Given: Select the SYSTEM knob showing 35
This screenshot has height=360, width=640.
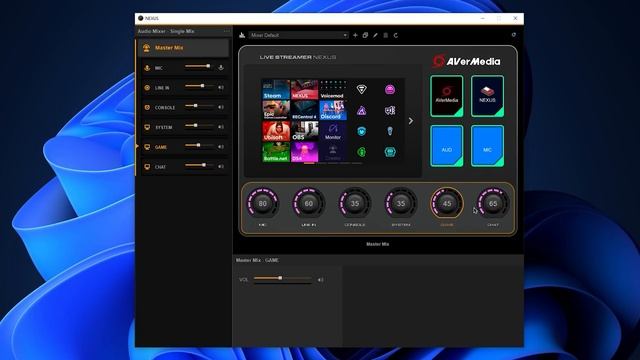Looking at the screenshot, I should [401, 203].
